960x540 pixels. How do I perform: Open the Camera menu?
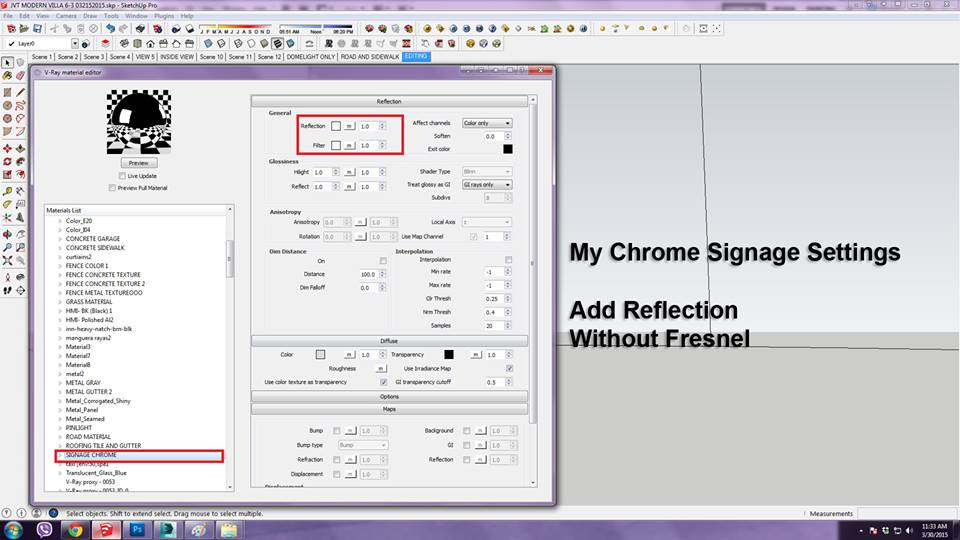66,16
